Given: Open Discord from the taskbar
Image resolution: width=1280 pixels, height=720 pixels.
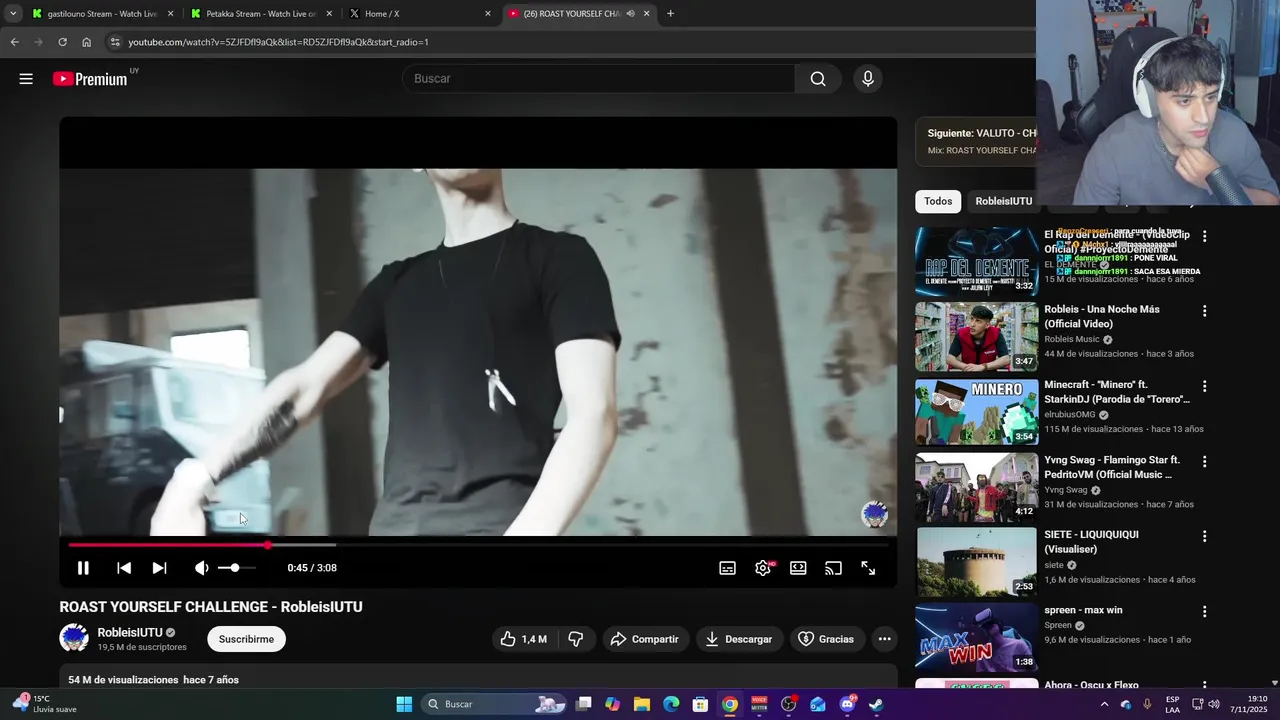Looking at the screenshot, I should pyautogui.click(x=847, y=704).
